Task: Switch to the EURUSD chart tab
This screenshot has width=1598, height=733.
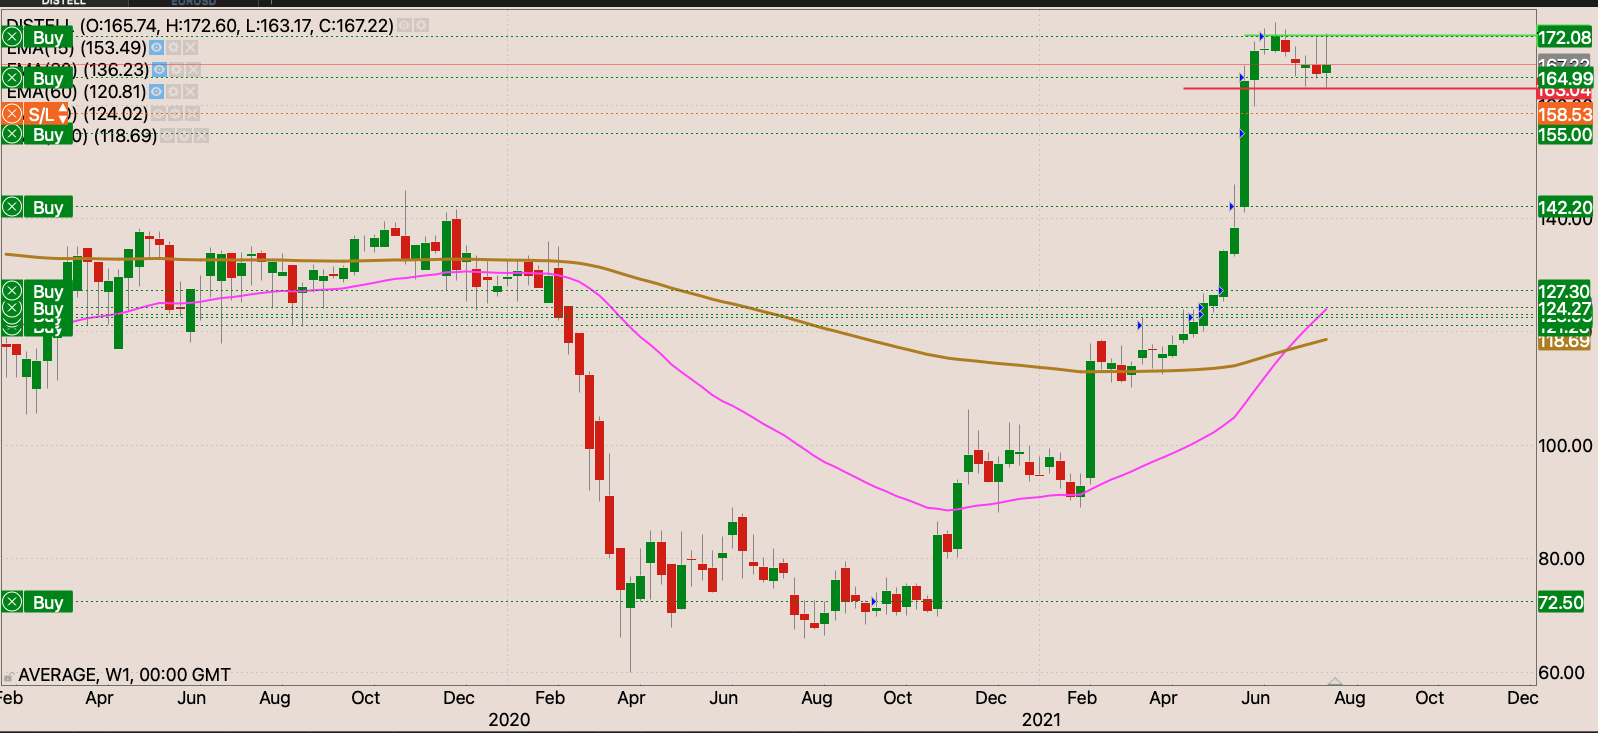Action: 193,3
